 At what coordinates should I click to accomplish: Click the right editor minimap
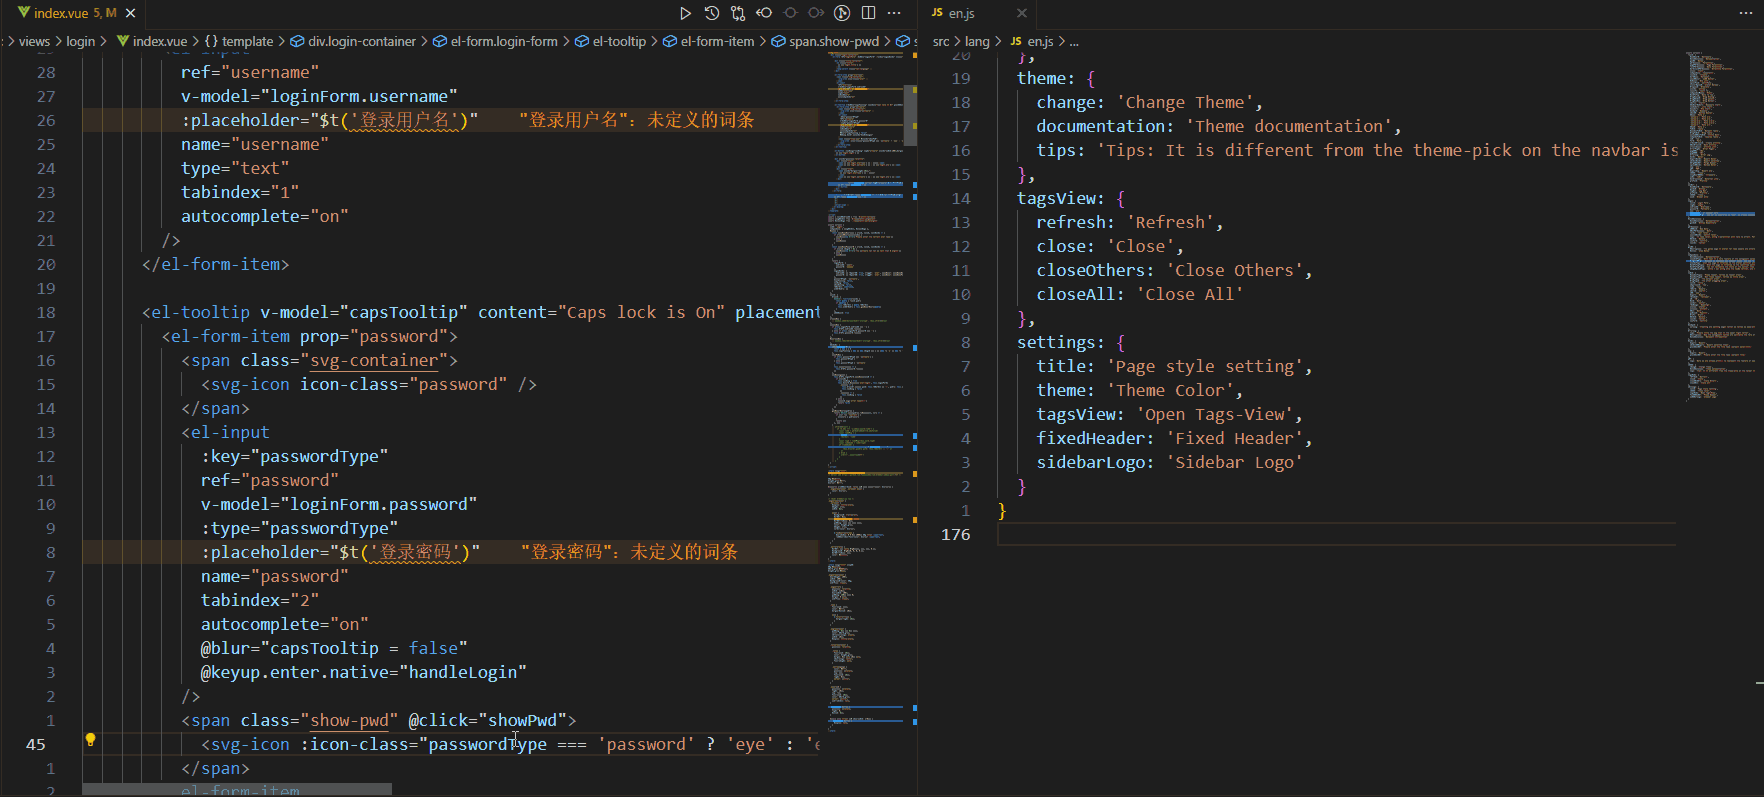point(1720,225)
